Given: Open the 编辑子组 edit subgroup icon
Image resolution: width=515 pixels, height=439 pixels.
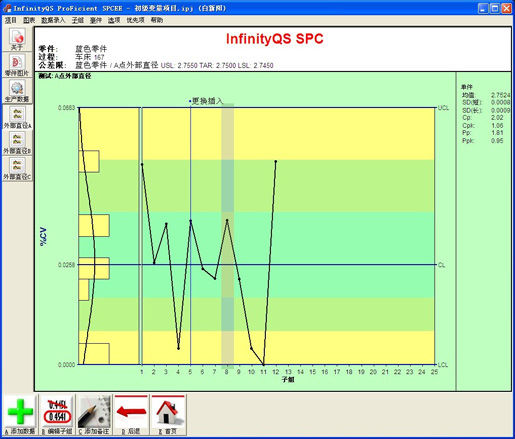Looking at the screenshot, I should tap(57, 415).
